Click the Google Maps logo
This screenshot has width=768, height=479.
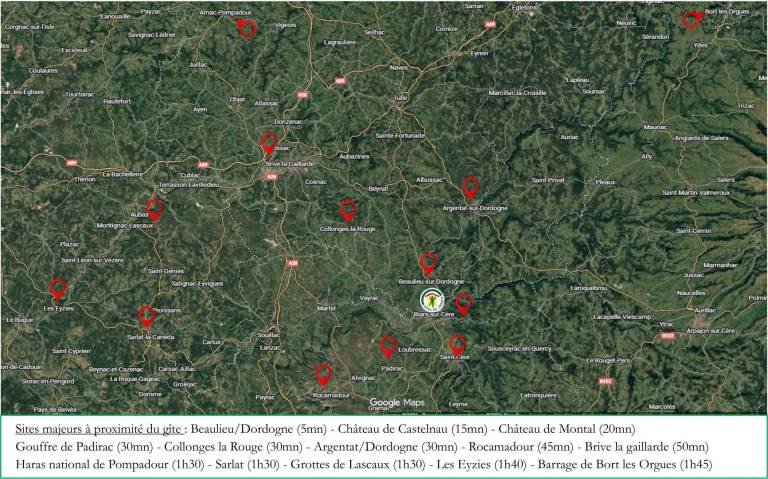(x=397, y=402)
